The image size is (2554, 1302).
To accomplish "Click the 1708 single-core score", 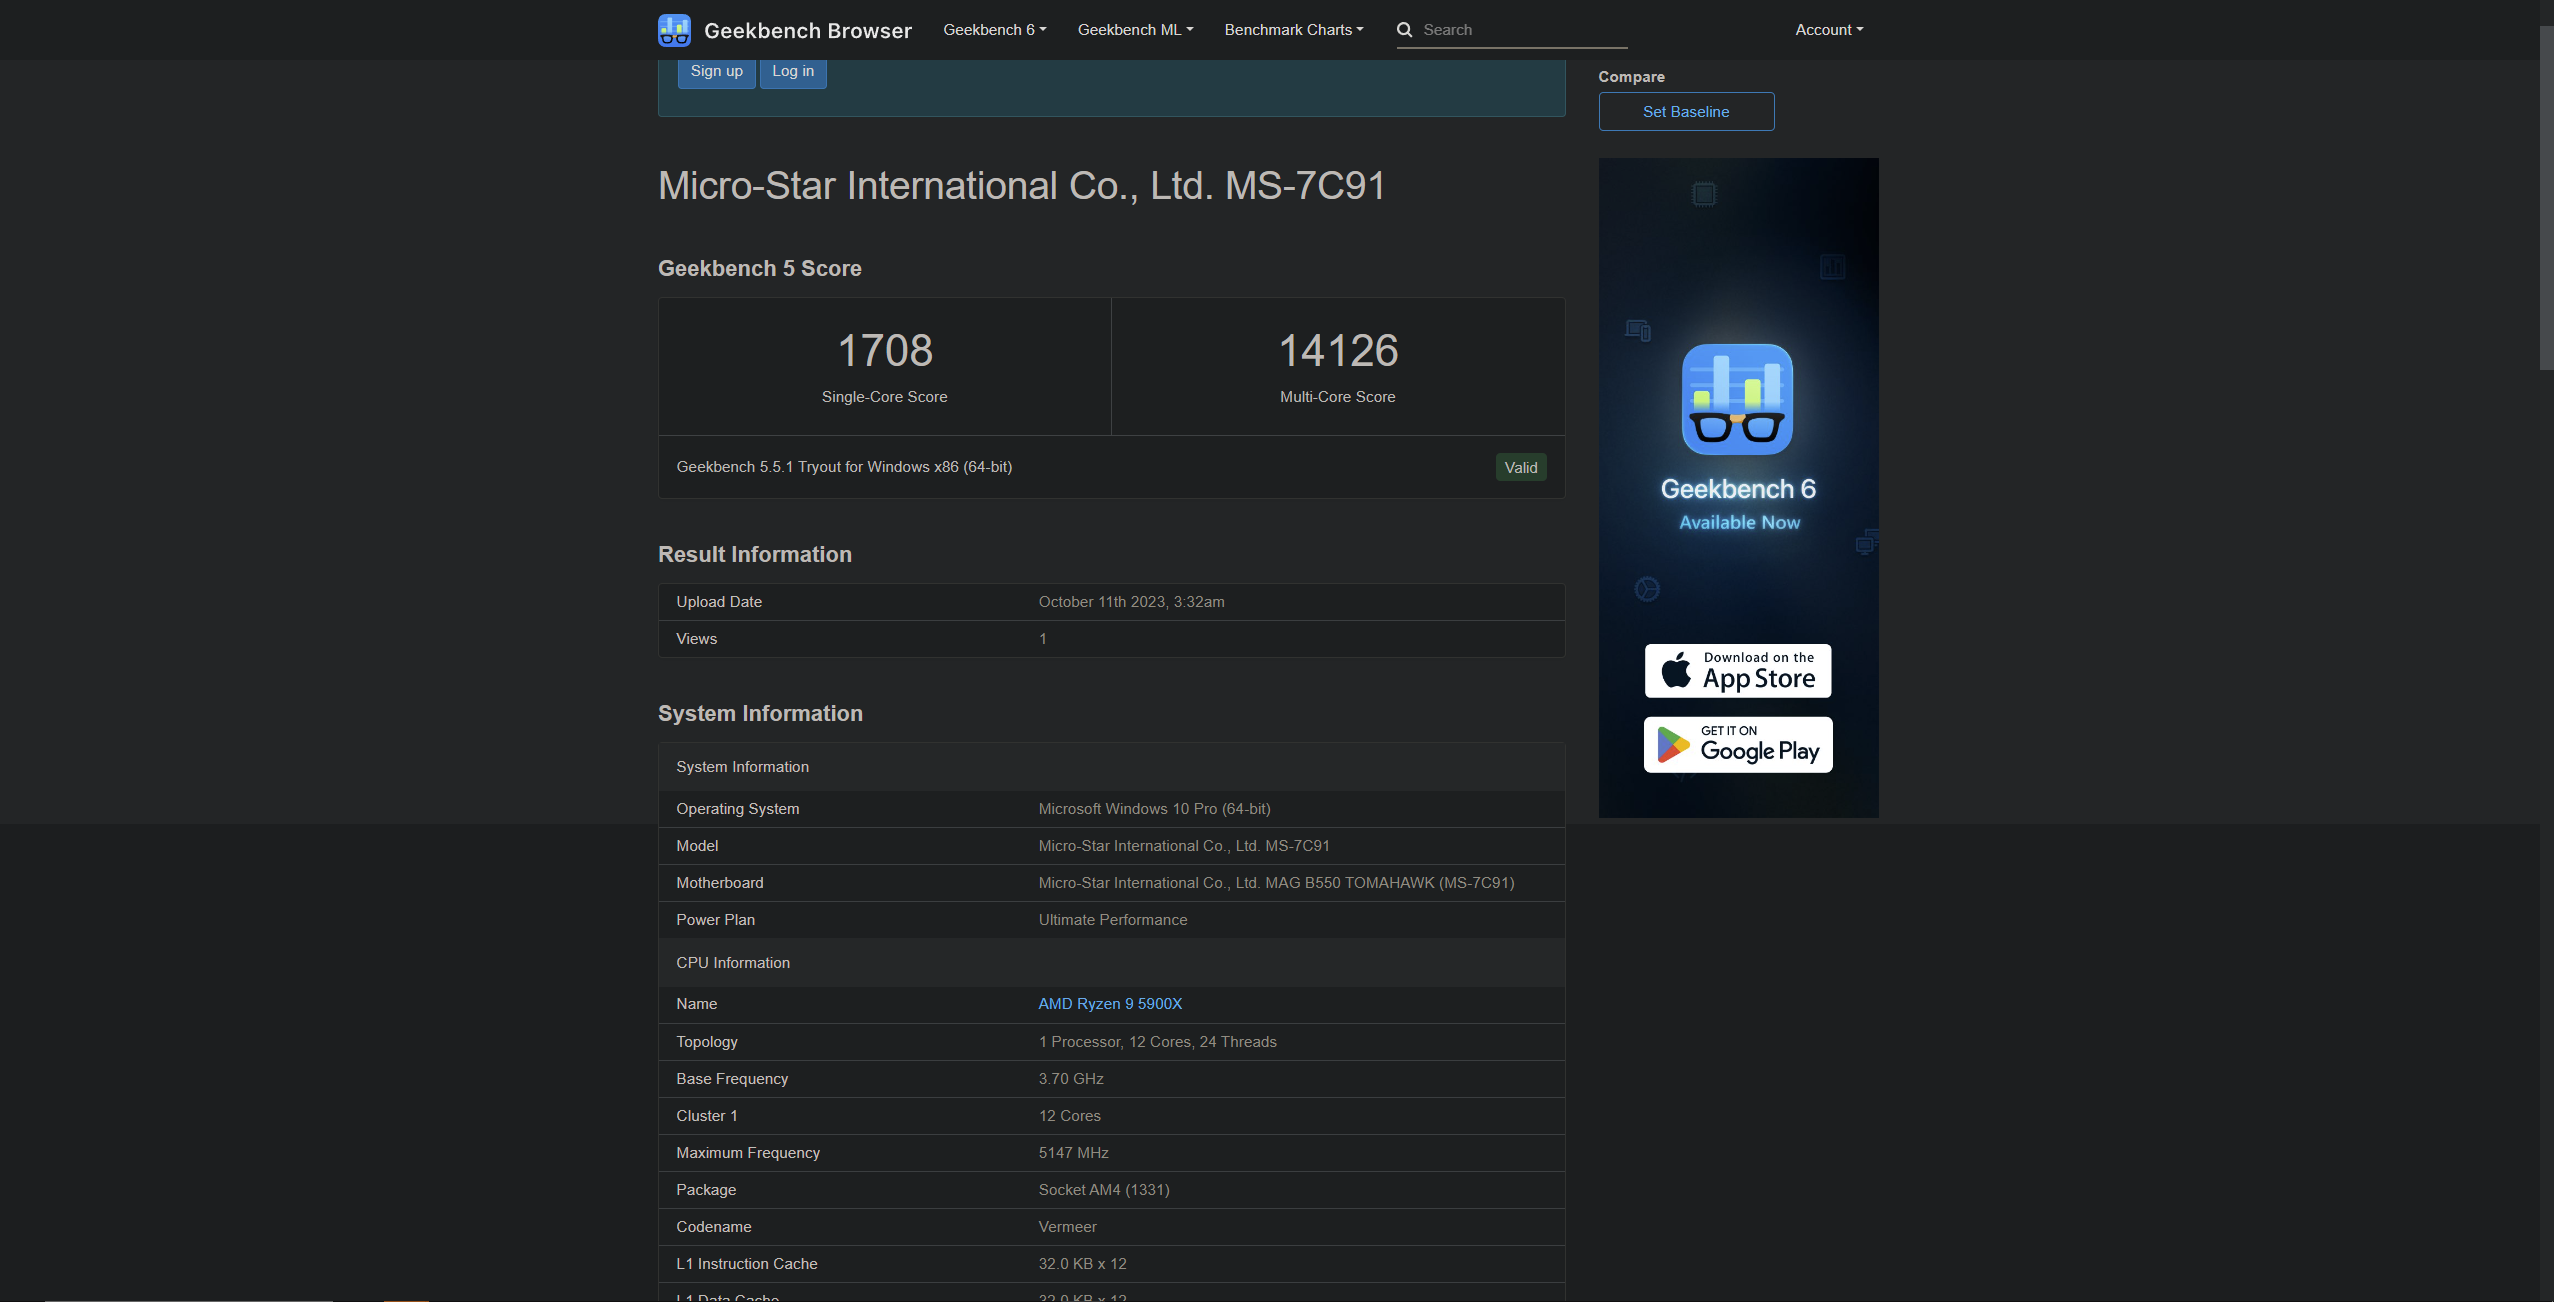I will [x=885, y=351].
